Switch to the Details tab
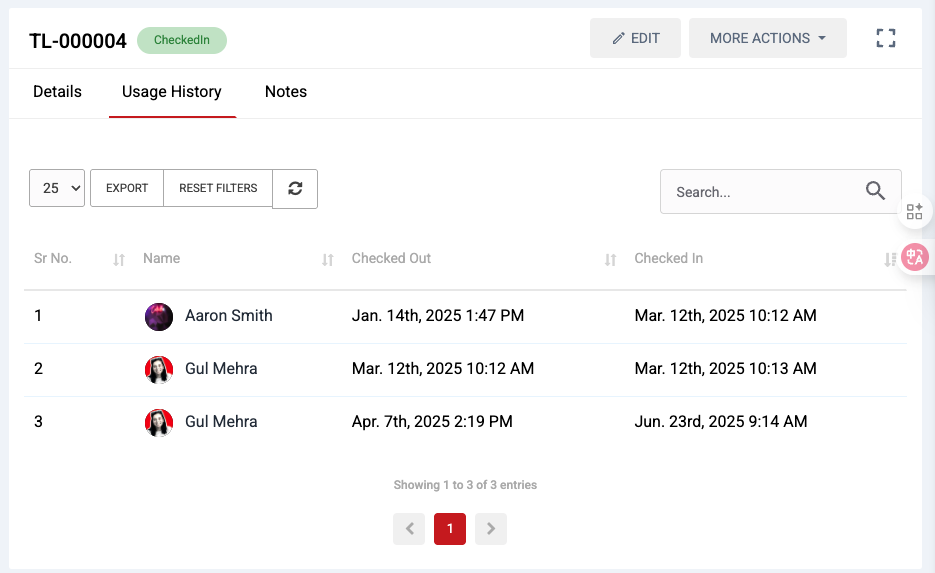The height and width of the screenshot is (573, 935). point(57,92)
